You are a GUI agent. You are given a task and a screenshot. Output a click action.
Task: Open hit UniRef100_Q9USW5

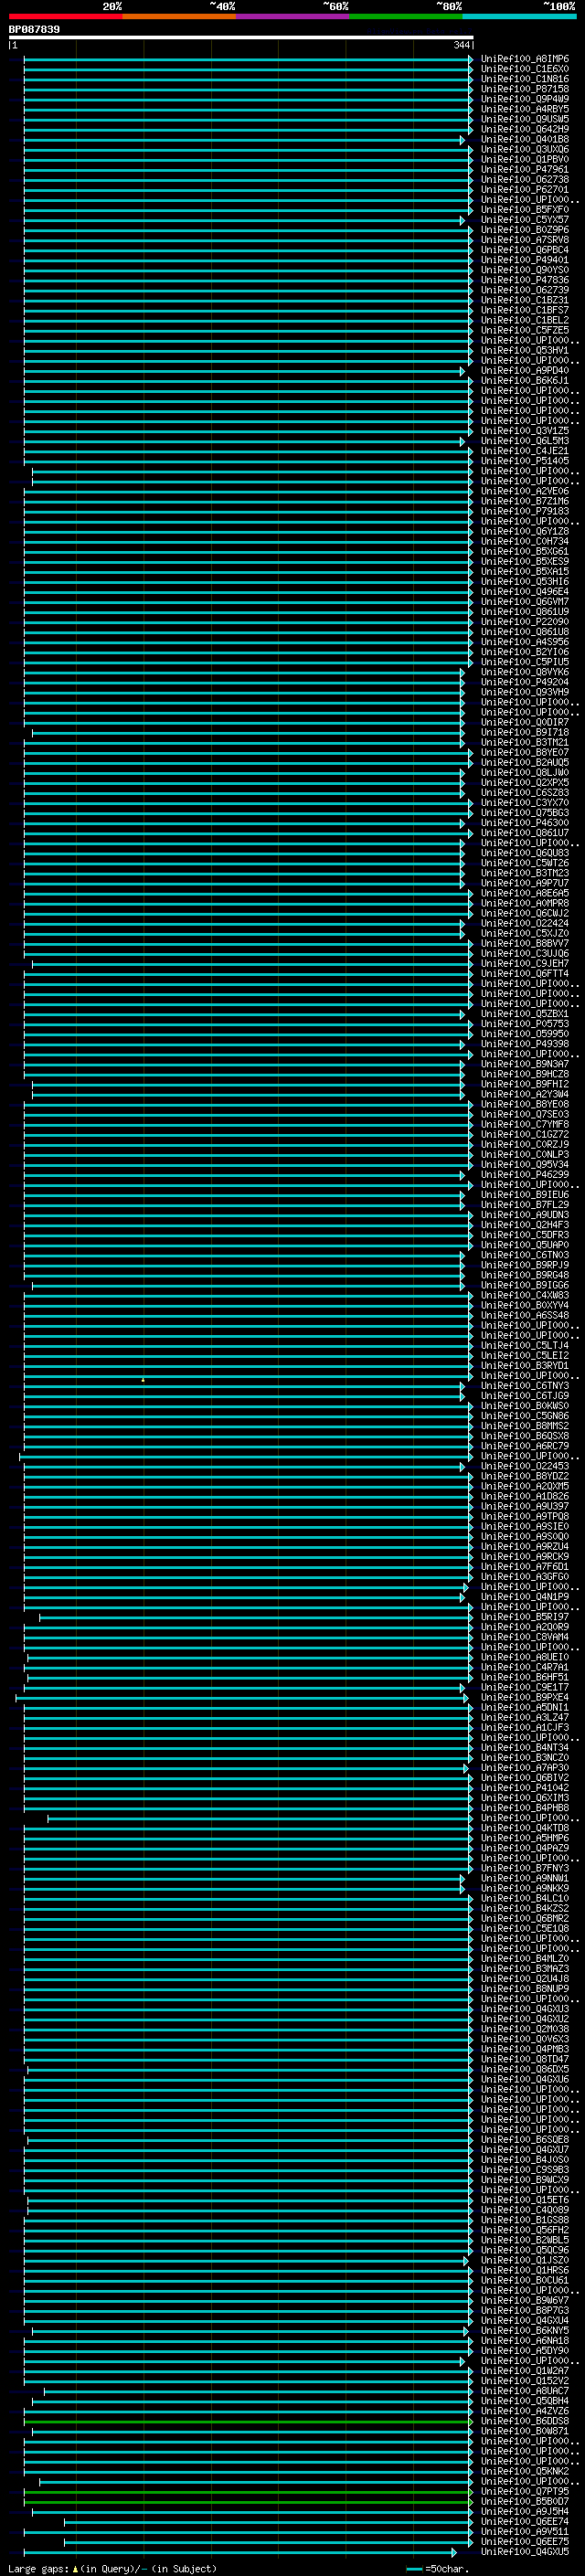tap(525, 119)
